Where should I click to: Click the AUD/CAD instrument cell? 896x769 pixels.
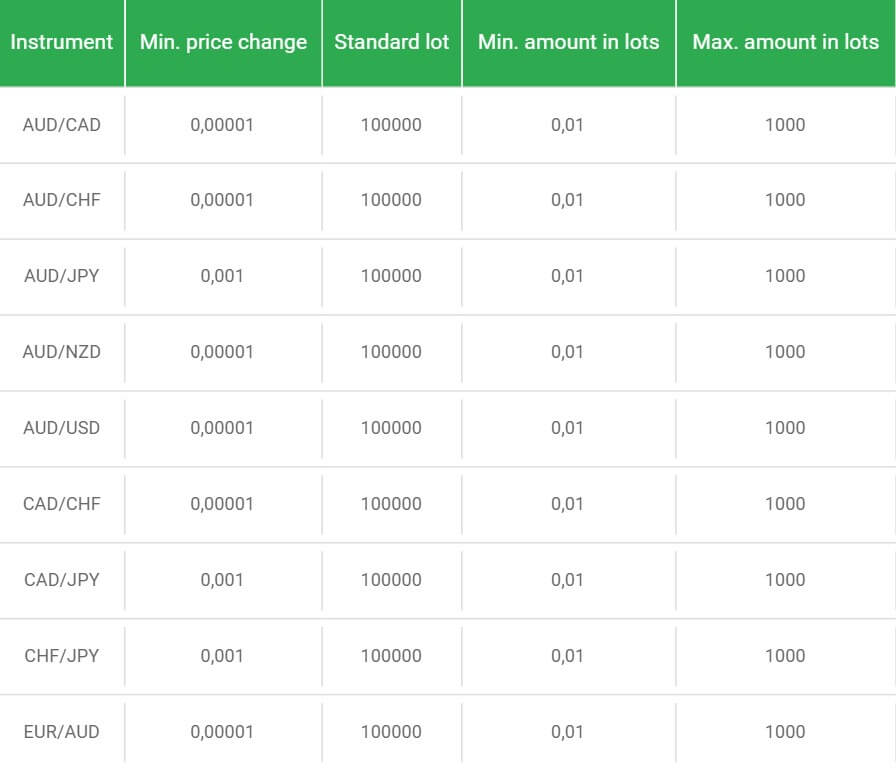click(x=62, y=125)
